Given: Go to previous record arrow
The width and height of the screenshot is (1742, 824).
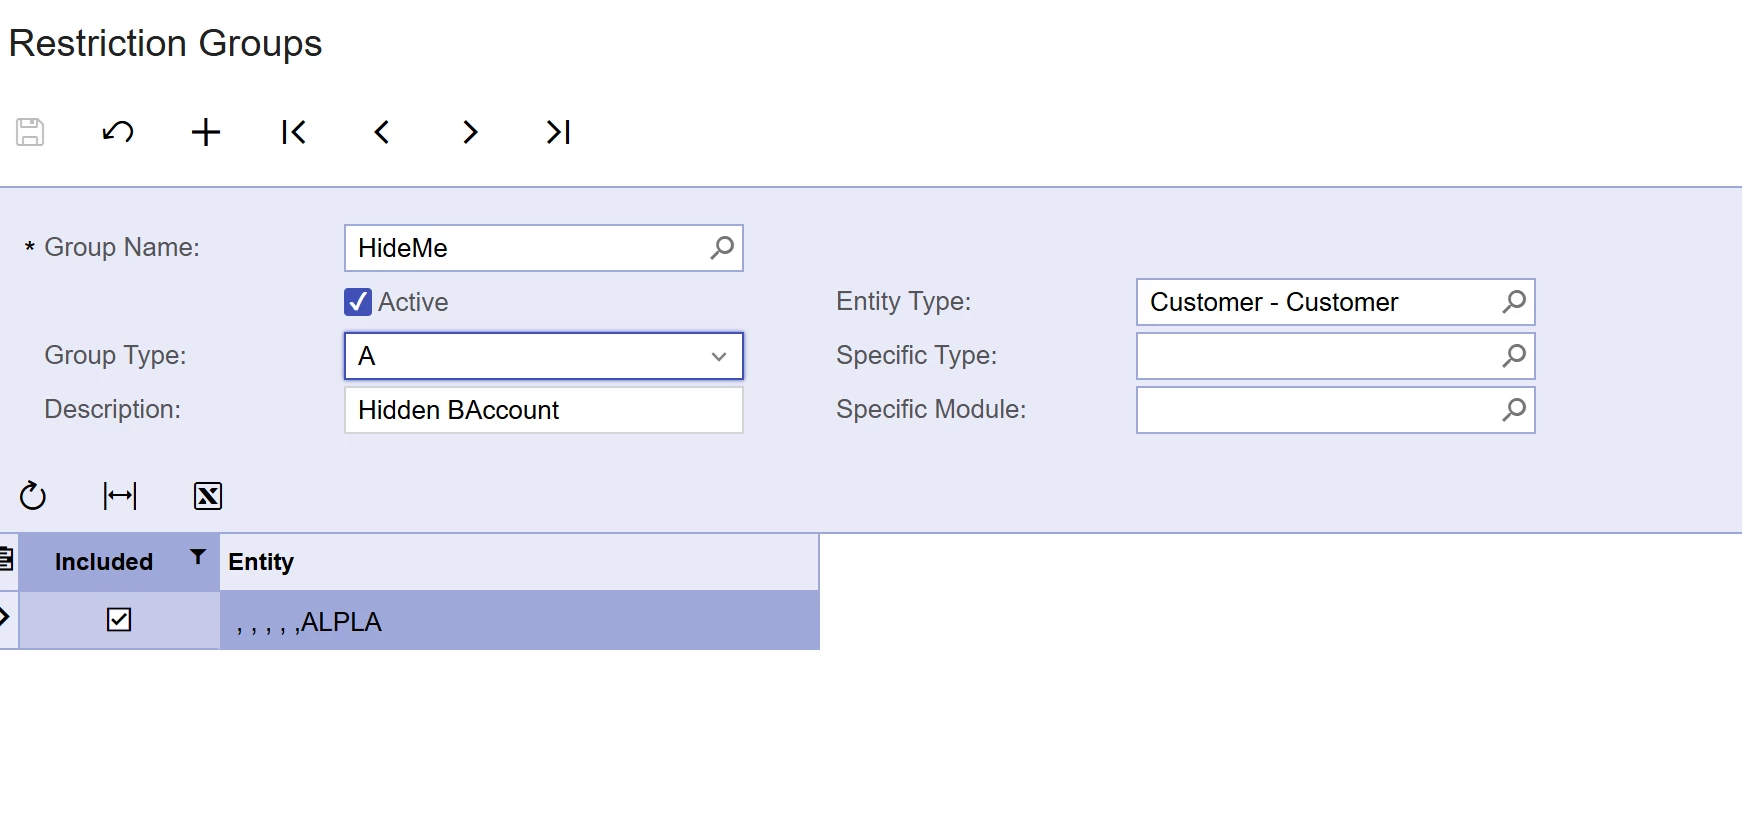Looking at the screenshot, I should coord(382,132).
